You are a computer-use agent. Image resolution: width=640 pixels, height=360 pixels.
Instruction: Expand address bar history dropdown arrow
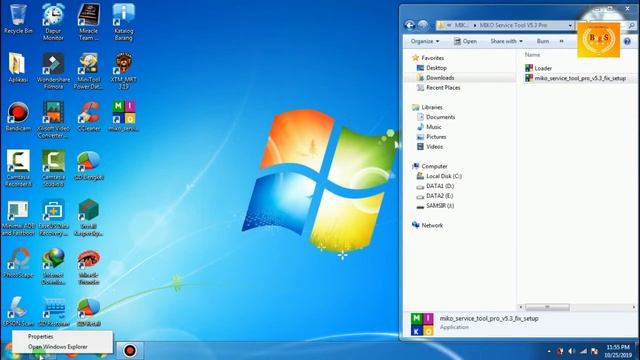pyautogui.click(x=570, y=25)
